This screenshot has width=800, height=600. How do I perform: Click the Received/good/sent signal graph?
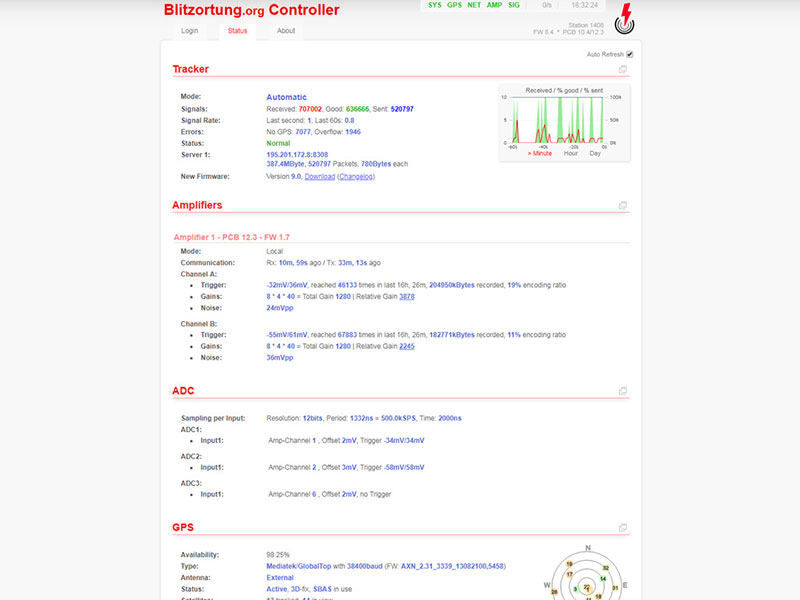564,122
